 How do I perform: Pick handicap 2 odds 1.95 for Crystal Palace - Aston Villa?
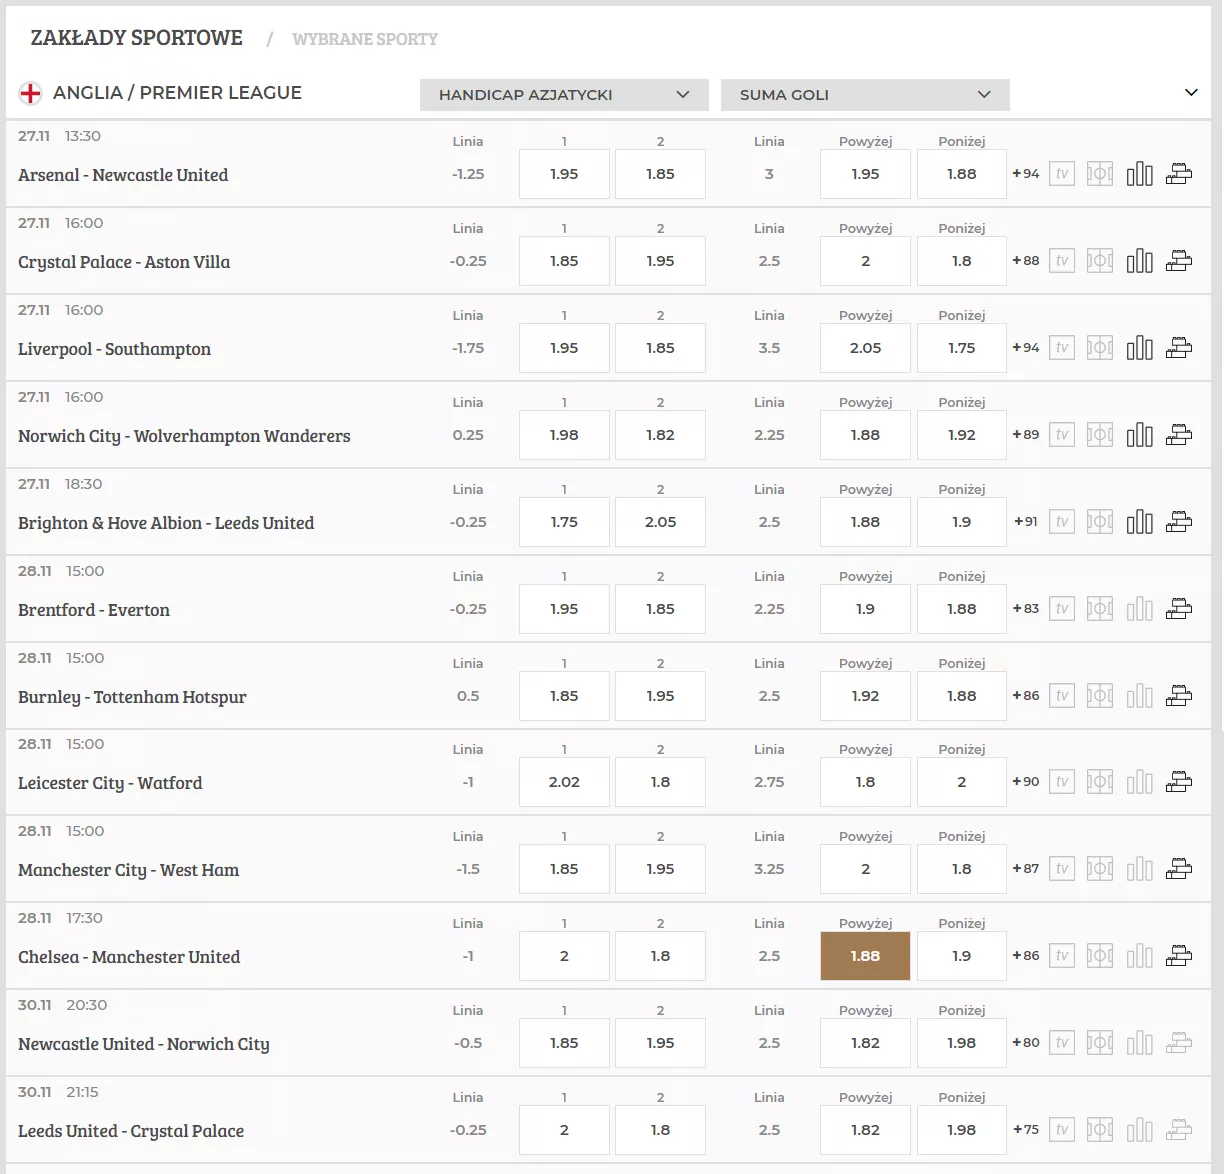pyautogui.click(x=660, y=261)
